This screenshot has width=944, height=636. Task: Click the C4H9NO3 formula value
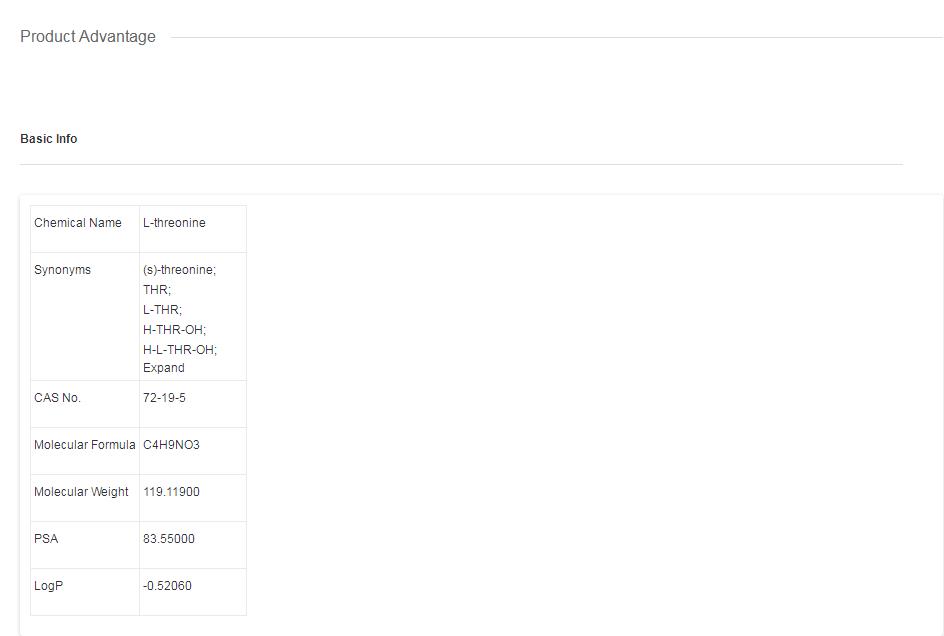click(171, 445)
